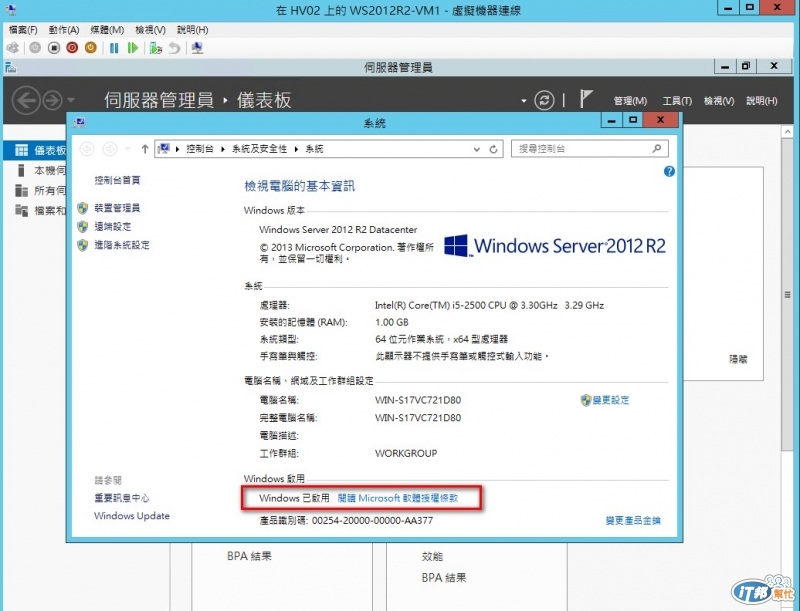Viewport: 800px width, 611px height.
Task: Open Server Manager 說明(H) menu
Action: pos(762,101)
